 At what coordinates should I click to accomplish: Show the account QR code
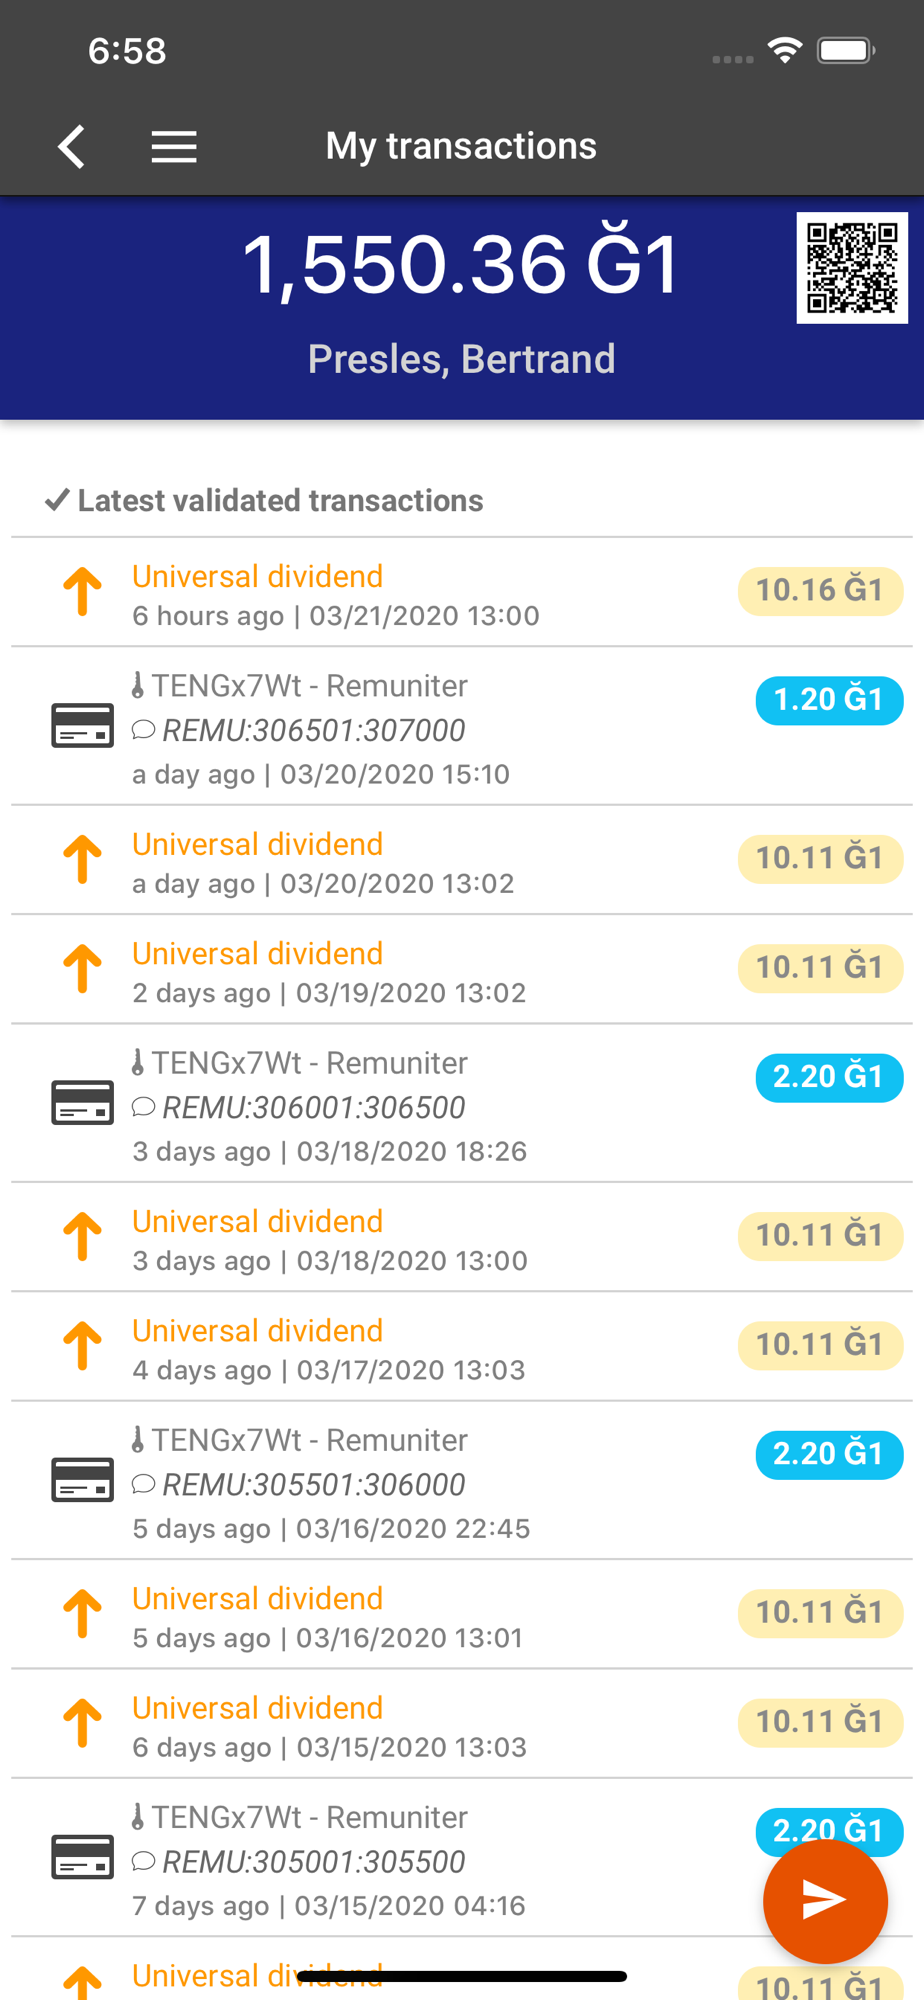point(852,268)
